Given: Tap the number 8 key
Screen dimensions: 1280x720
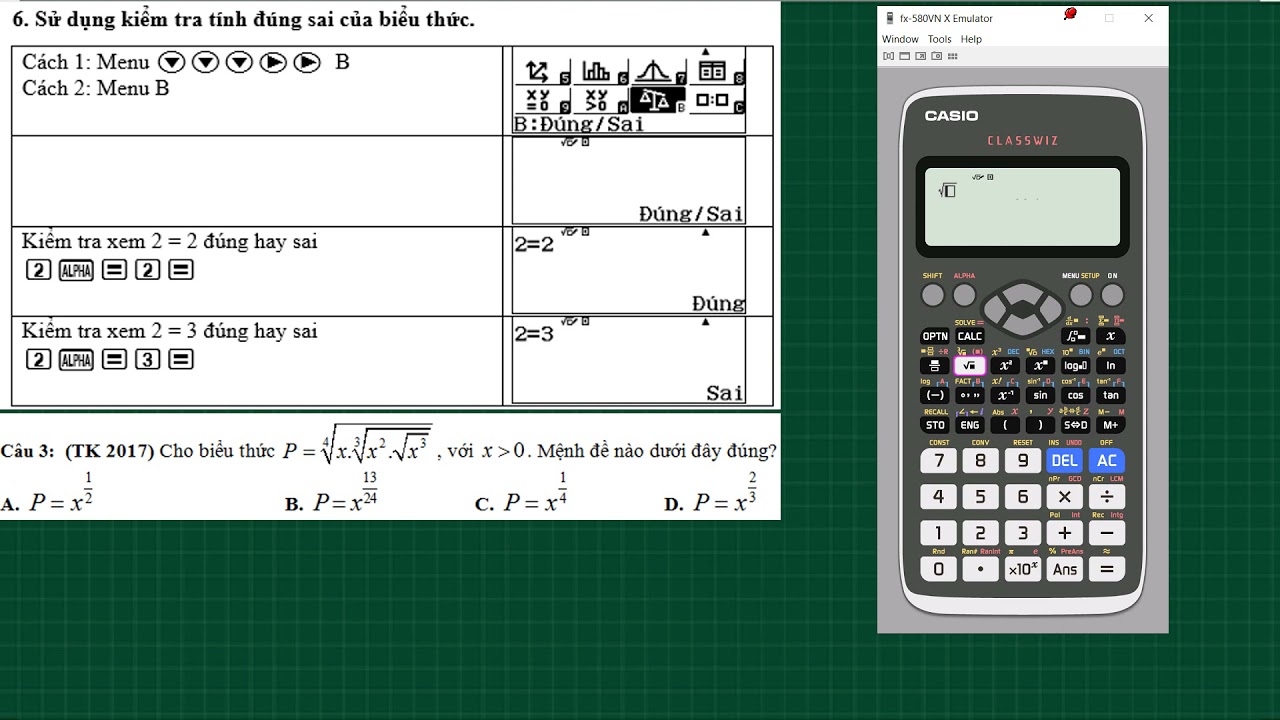Looking at the screenshot, I should click(980, 461).
